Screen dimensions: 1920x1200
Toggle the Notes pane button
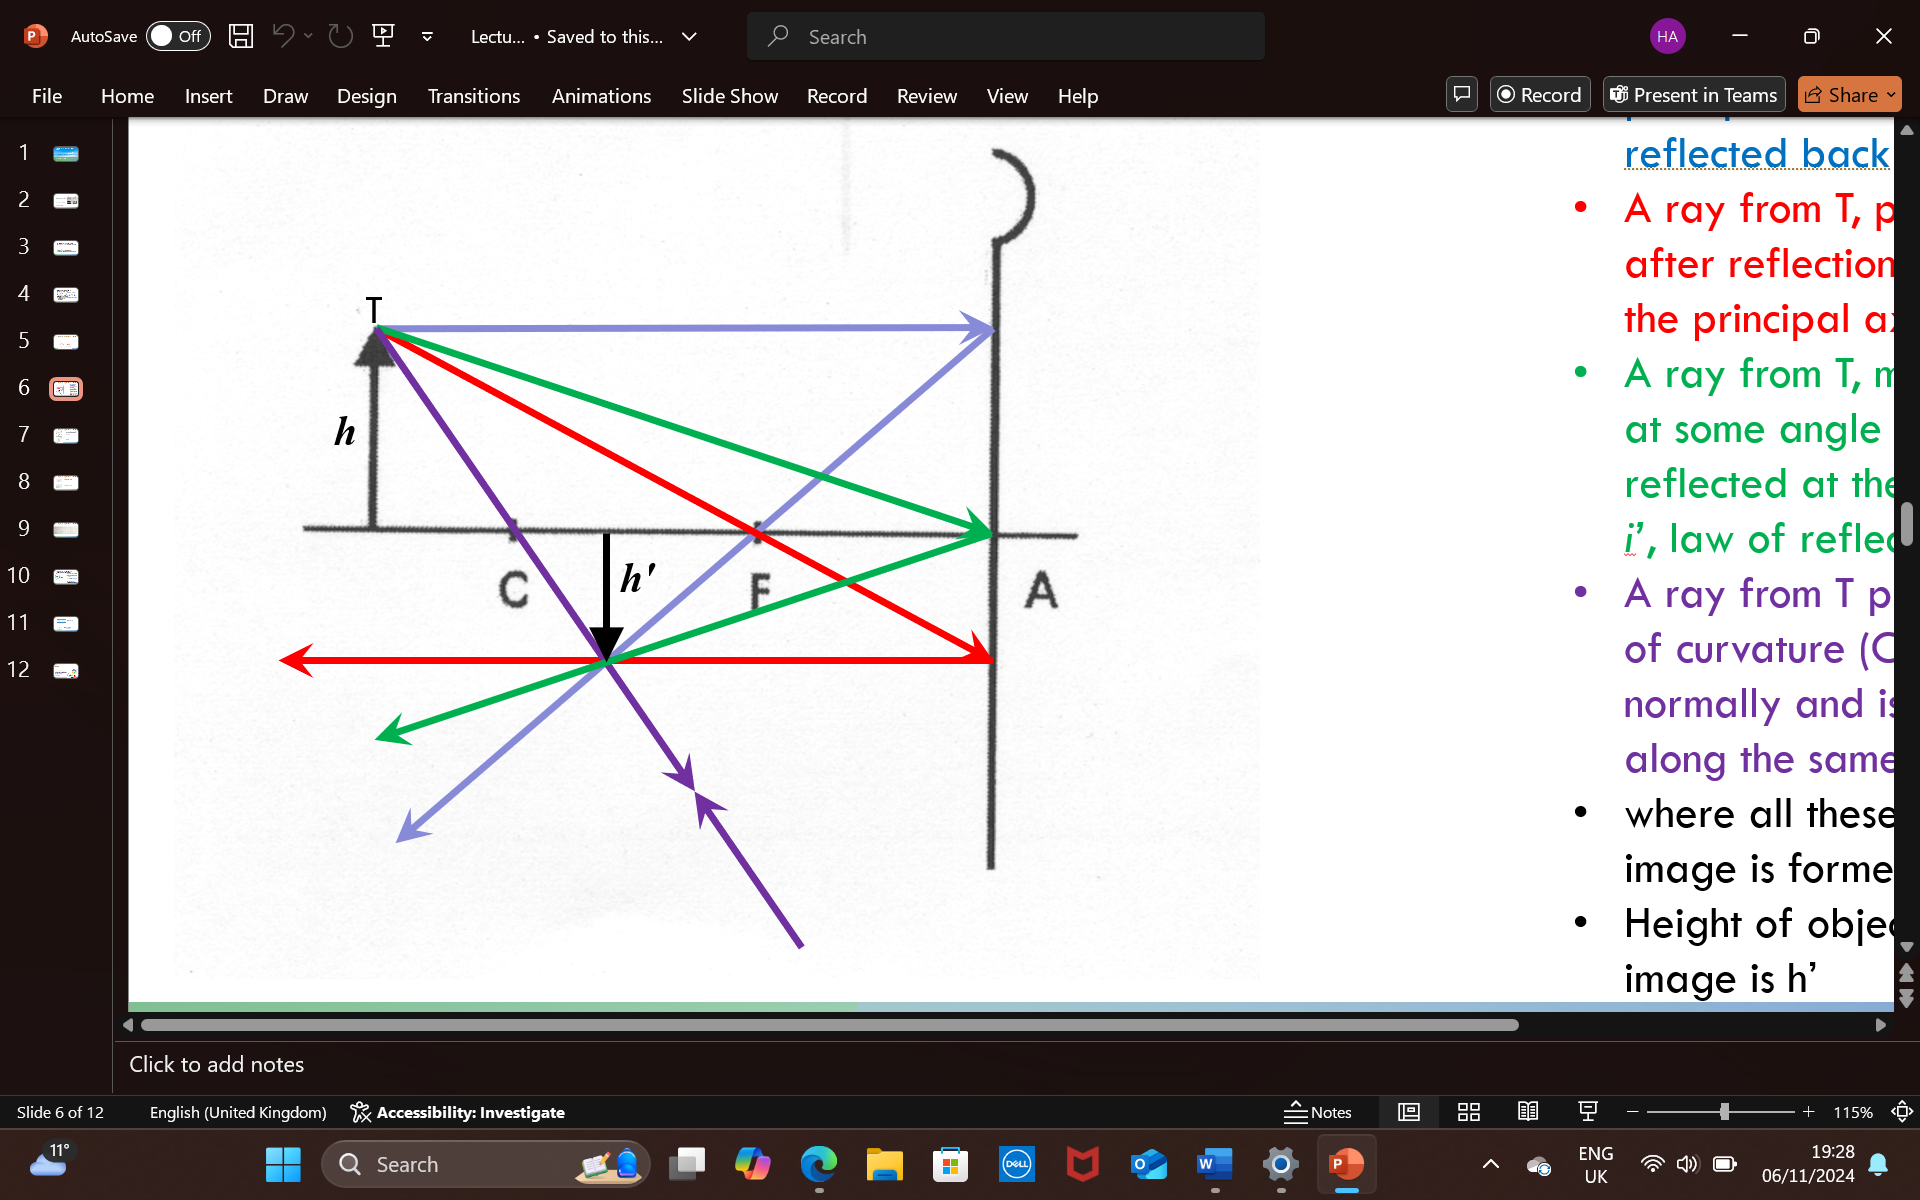1317,1112
